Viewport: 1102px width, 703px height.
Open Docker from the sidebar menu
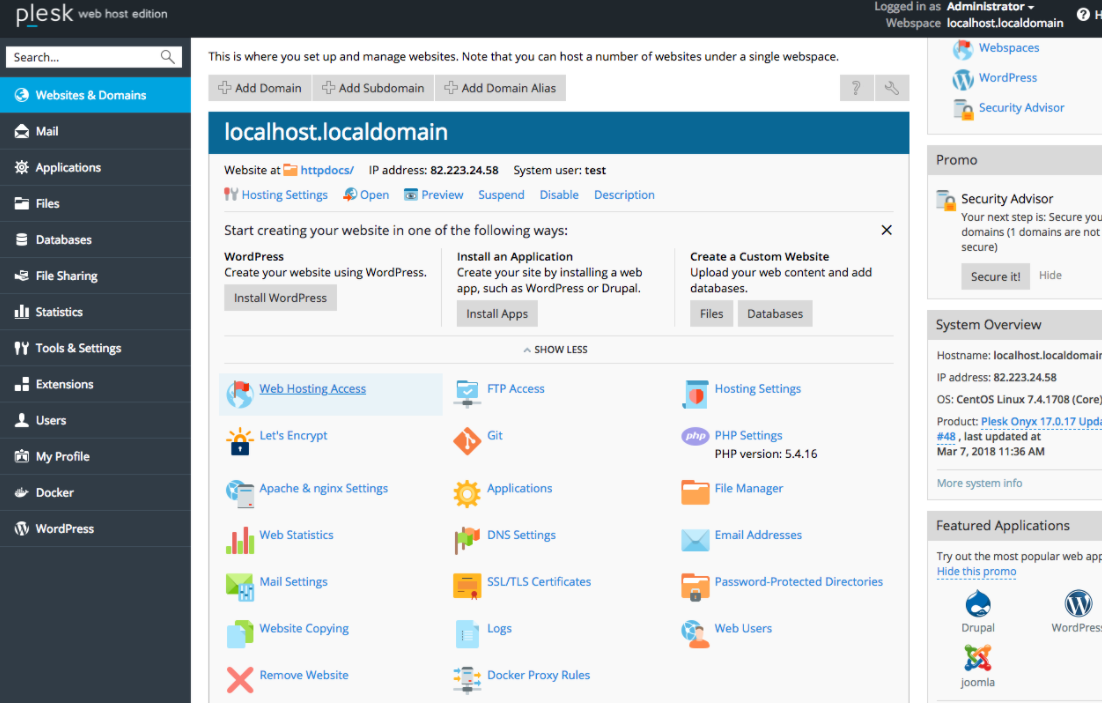click(54, 493)
